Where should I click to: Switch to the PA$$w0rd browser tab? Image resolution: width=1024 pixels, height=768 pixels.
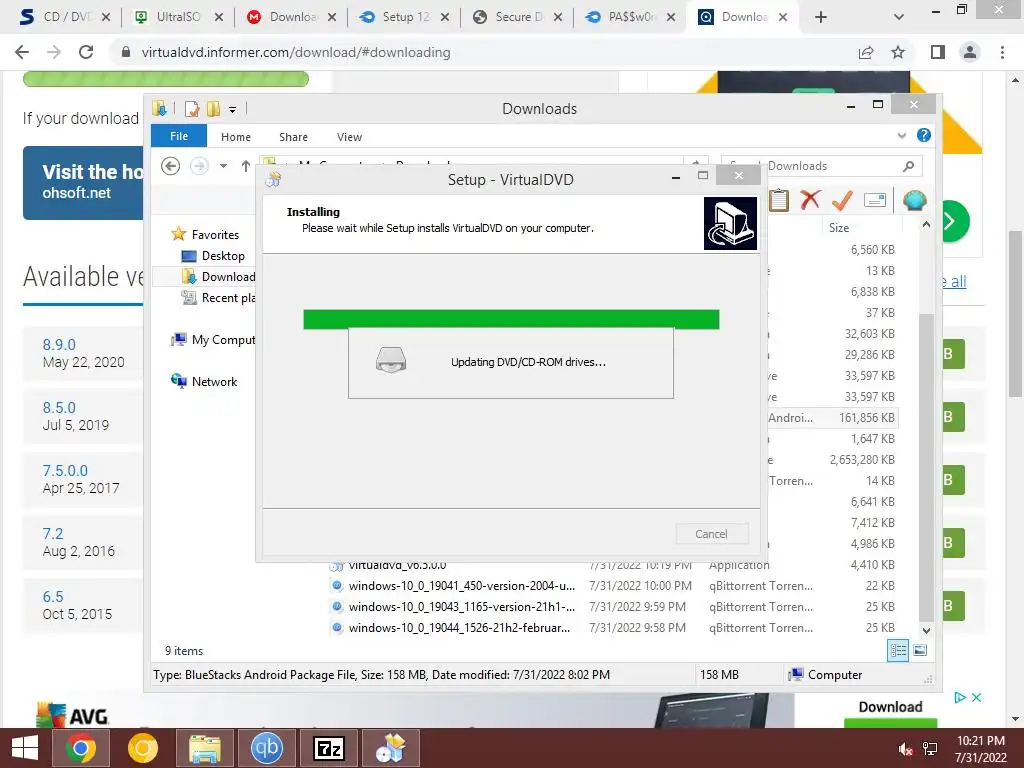coord(632,17)
